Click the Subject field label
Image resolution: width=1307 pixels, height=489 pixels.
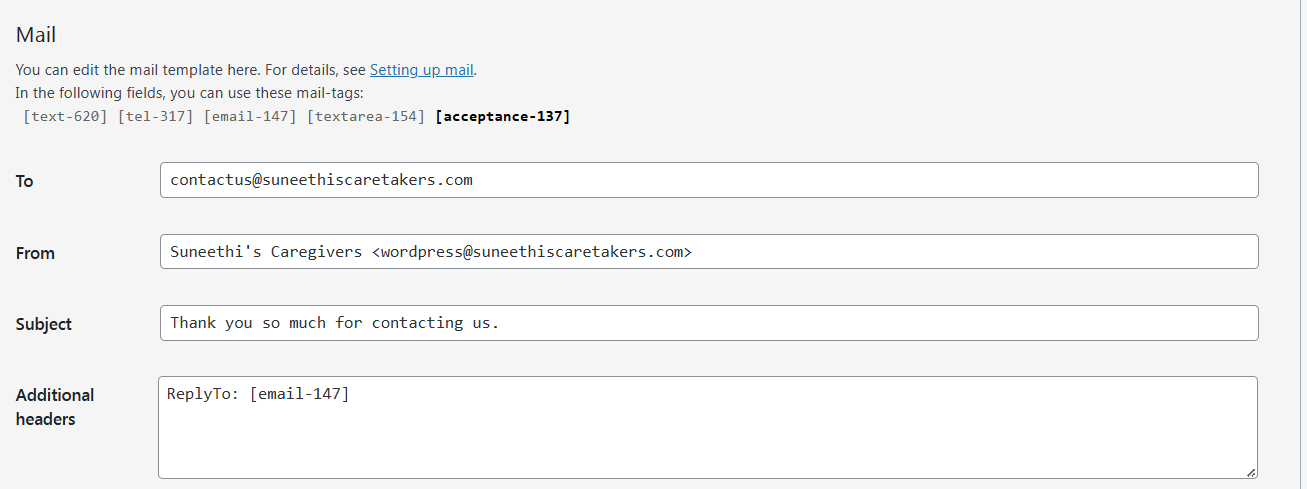click(x=44, y=325)
